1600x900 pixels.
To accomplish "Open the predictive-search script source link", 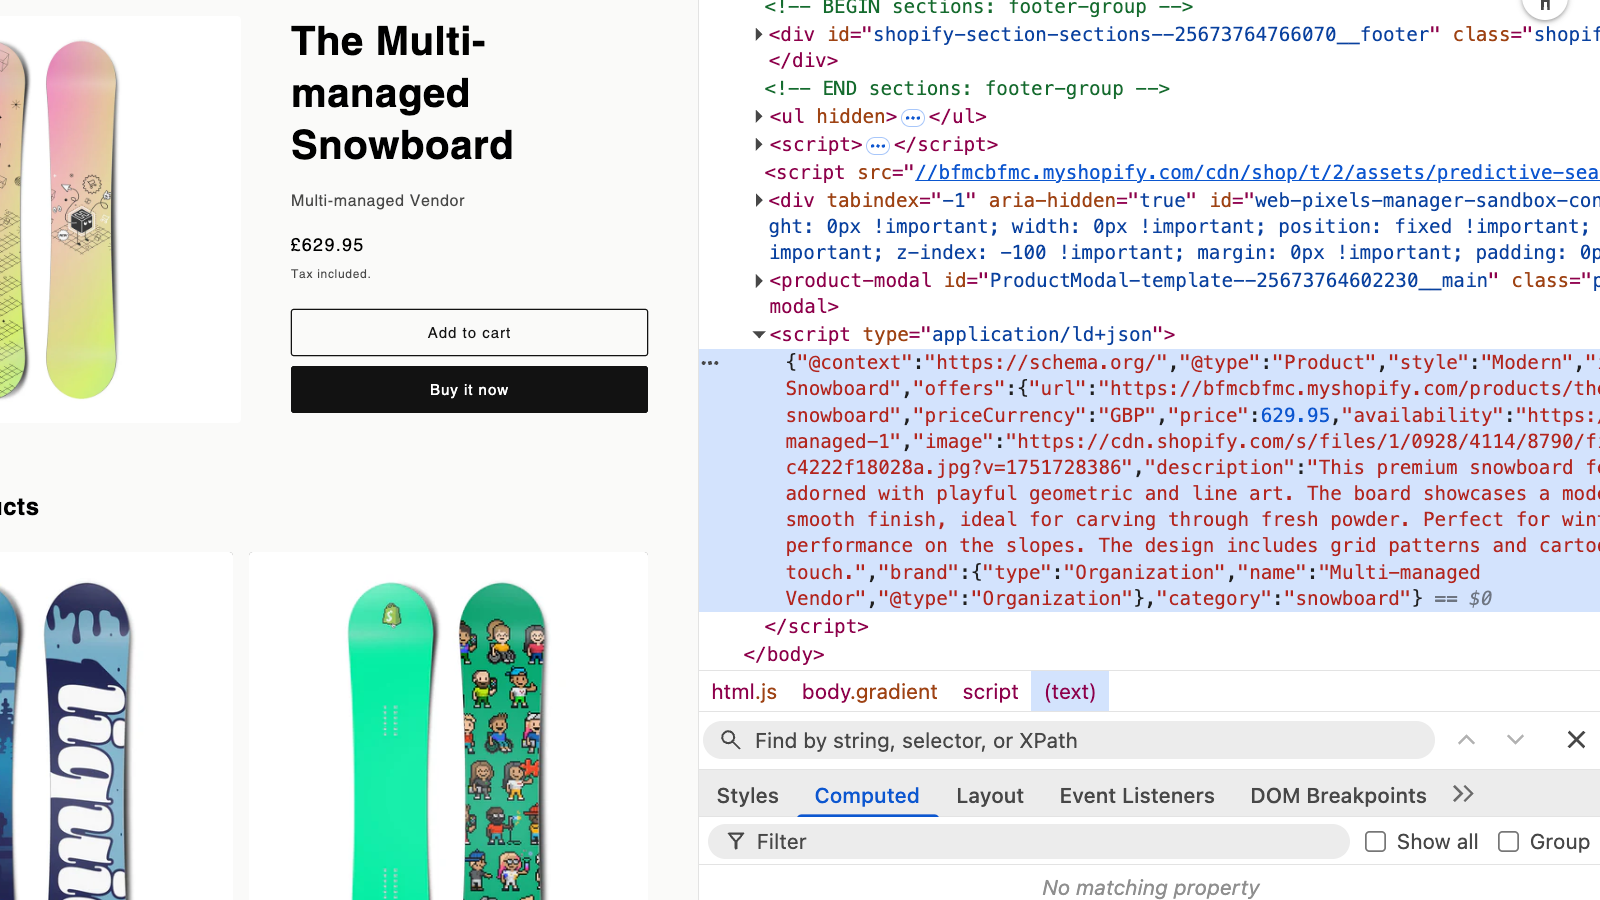I will coord(1257,172).
